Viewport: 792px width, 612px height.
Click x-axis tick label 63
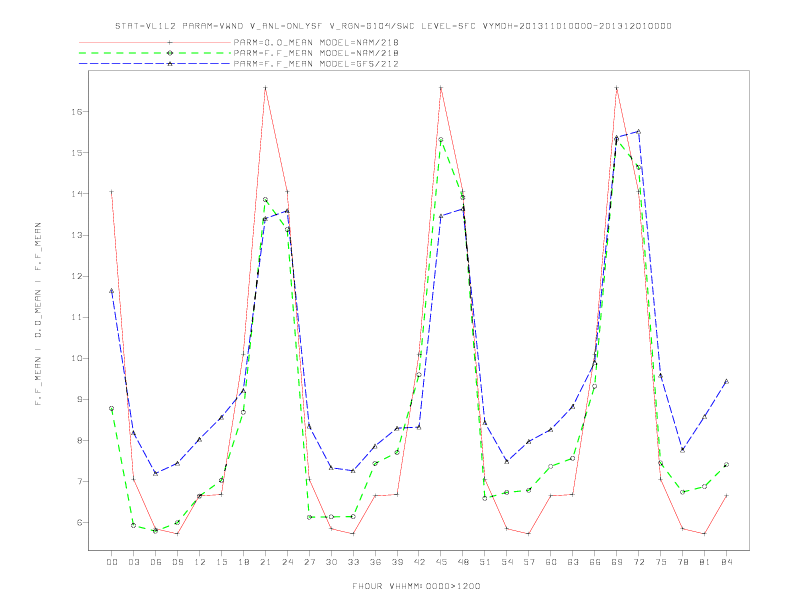point(573,562)
